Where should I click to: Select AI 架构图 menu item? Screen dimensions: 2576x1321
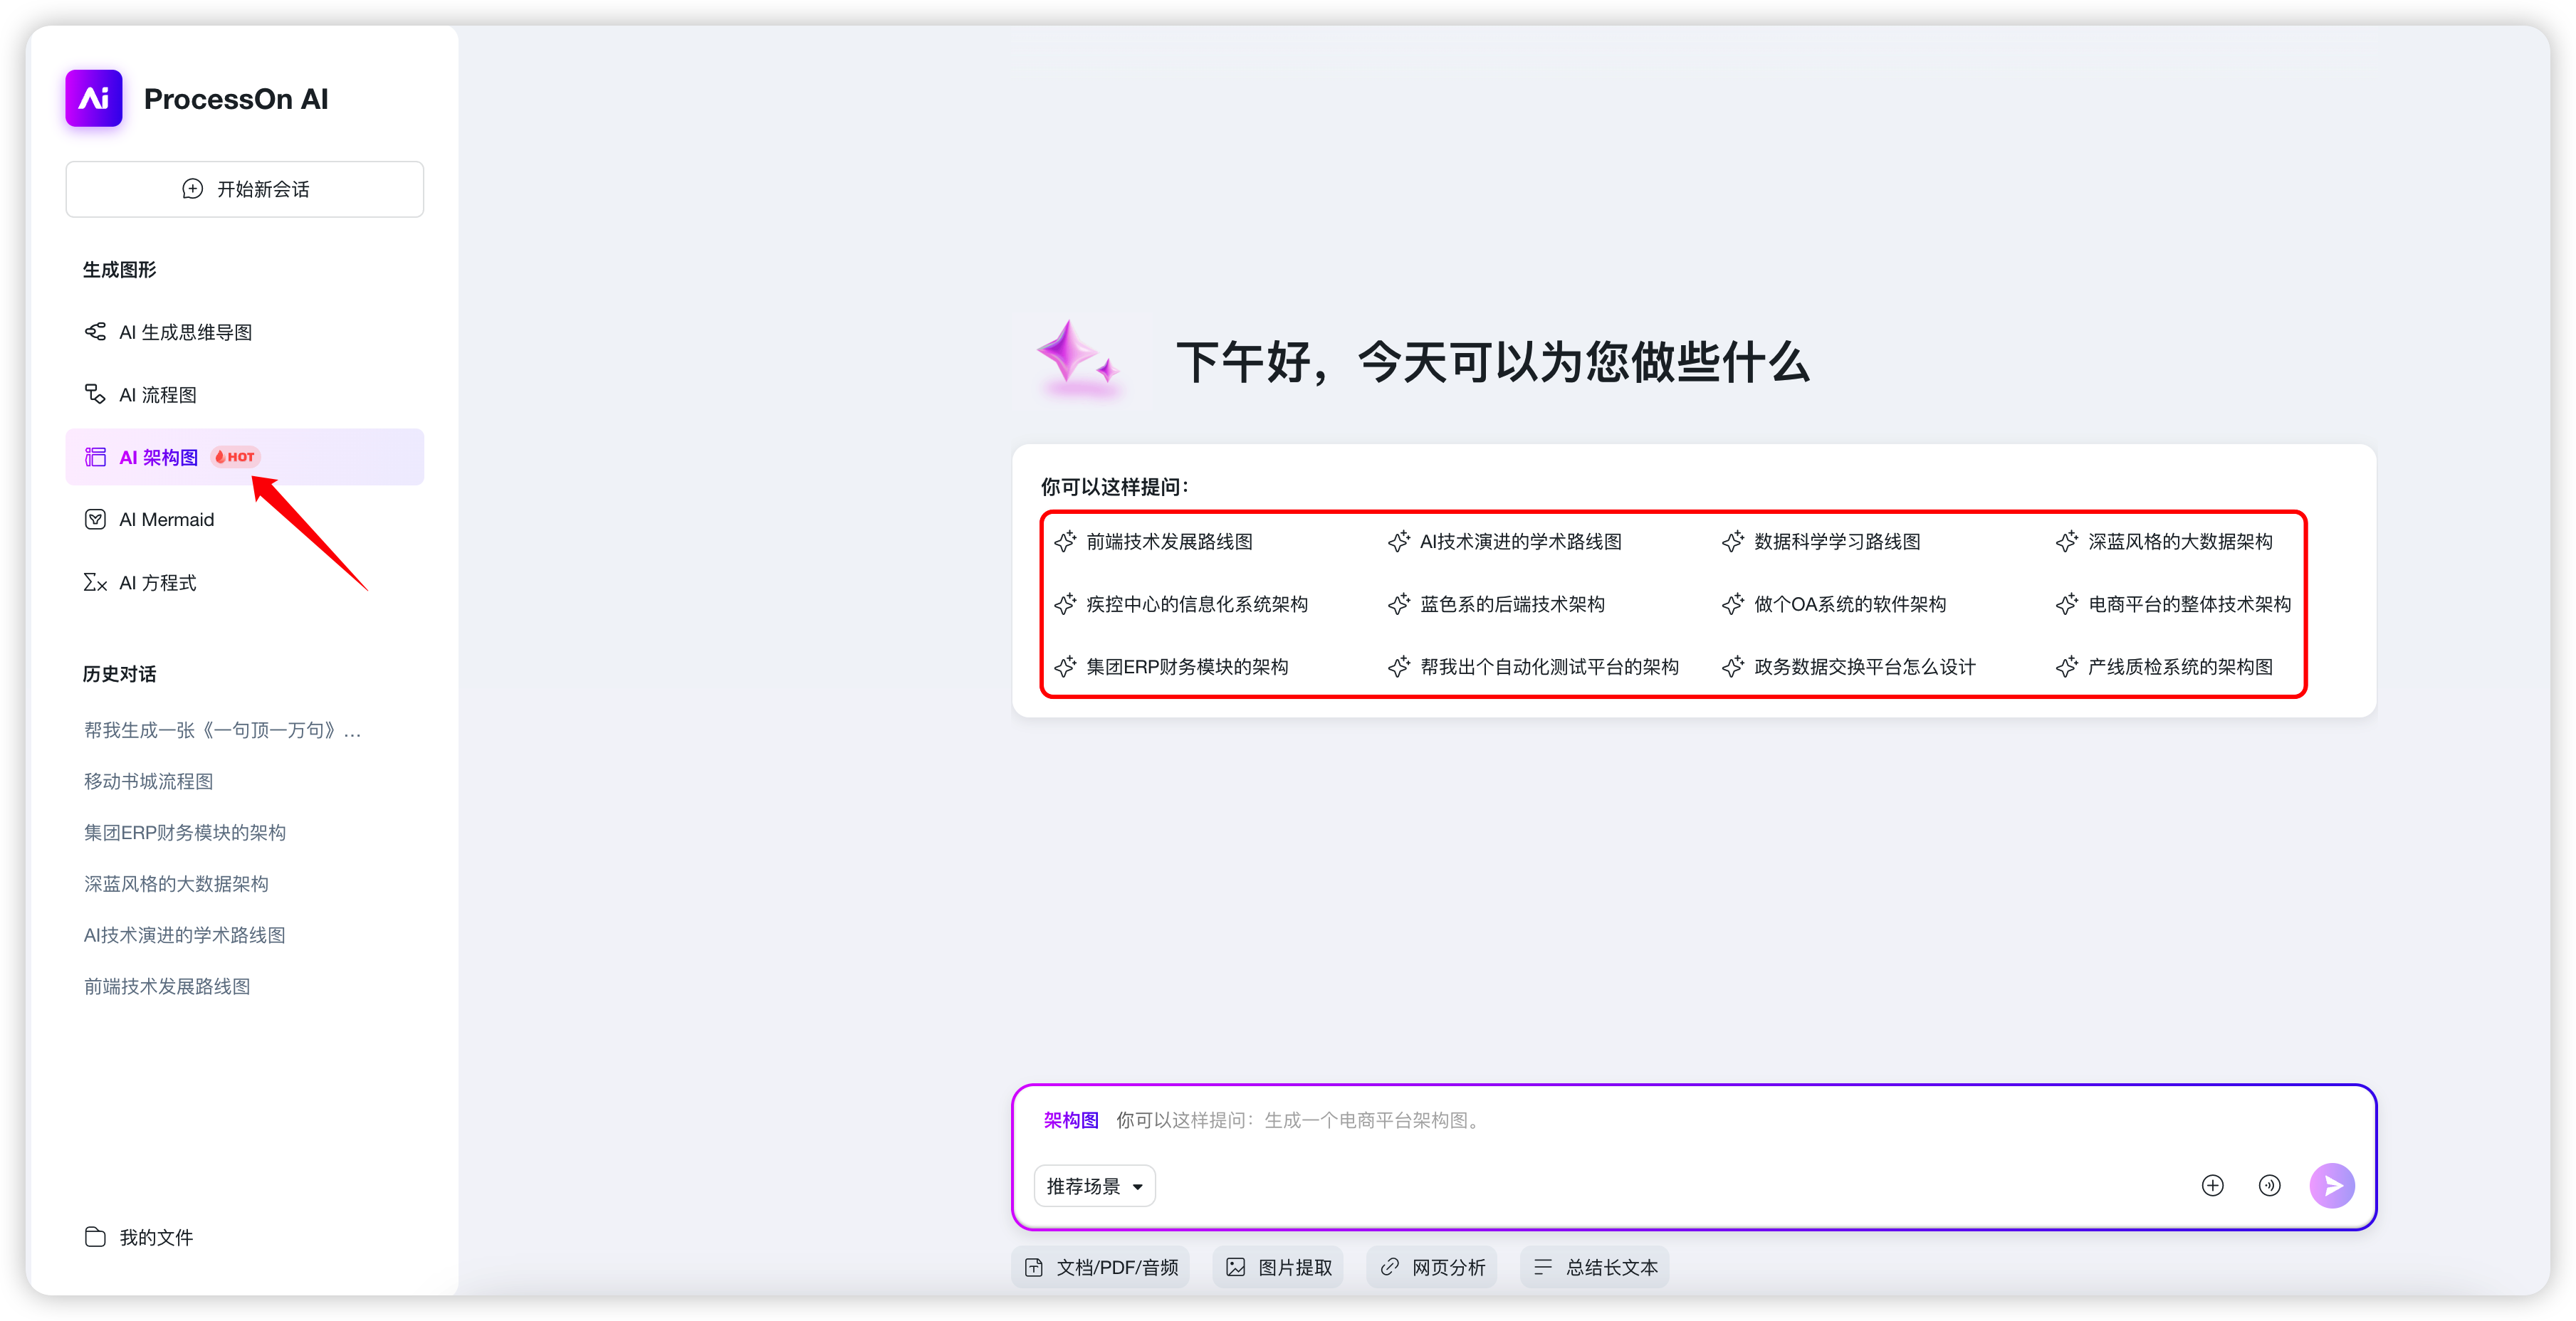point(245,457)
